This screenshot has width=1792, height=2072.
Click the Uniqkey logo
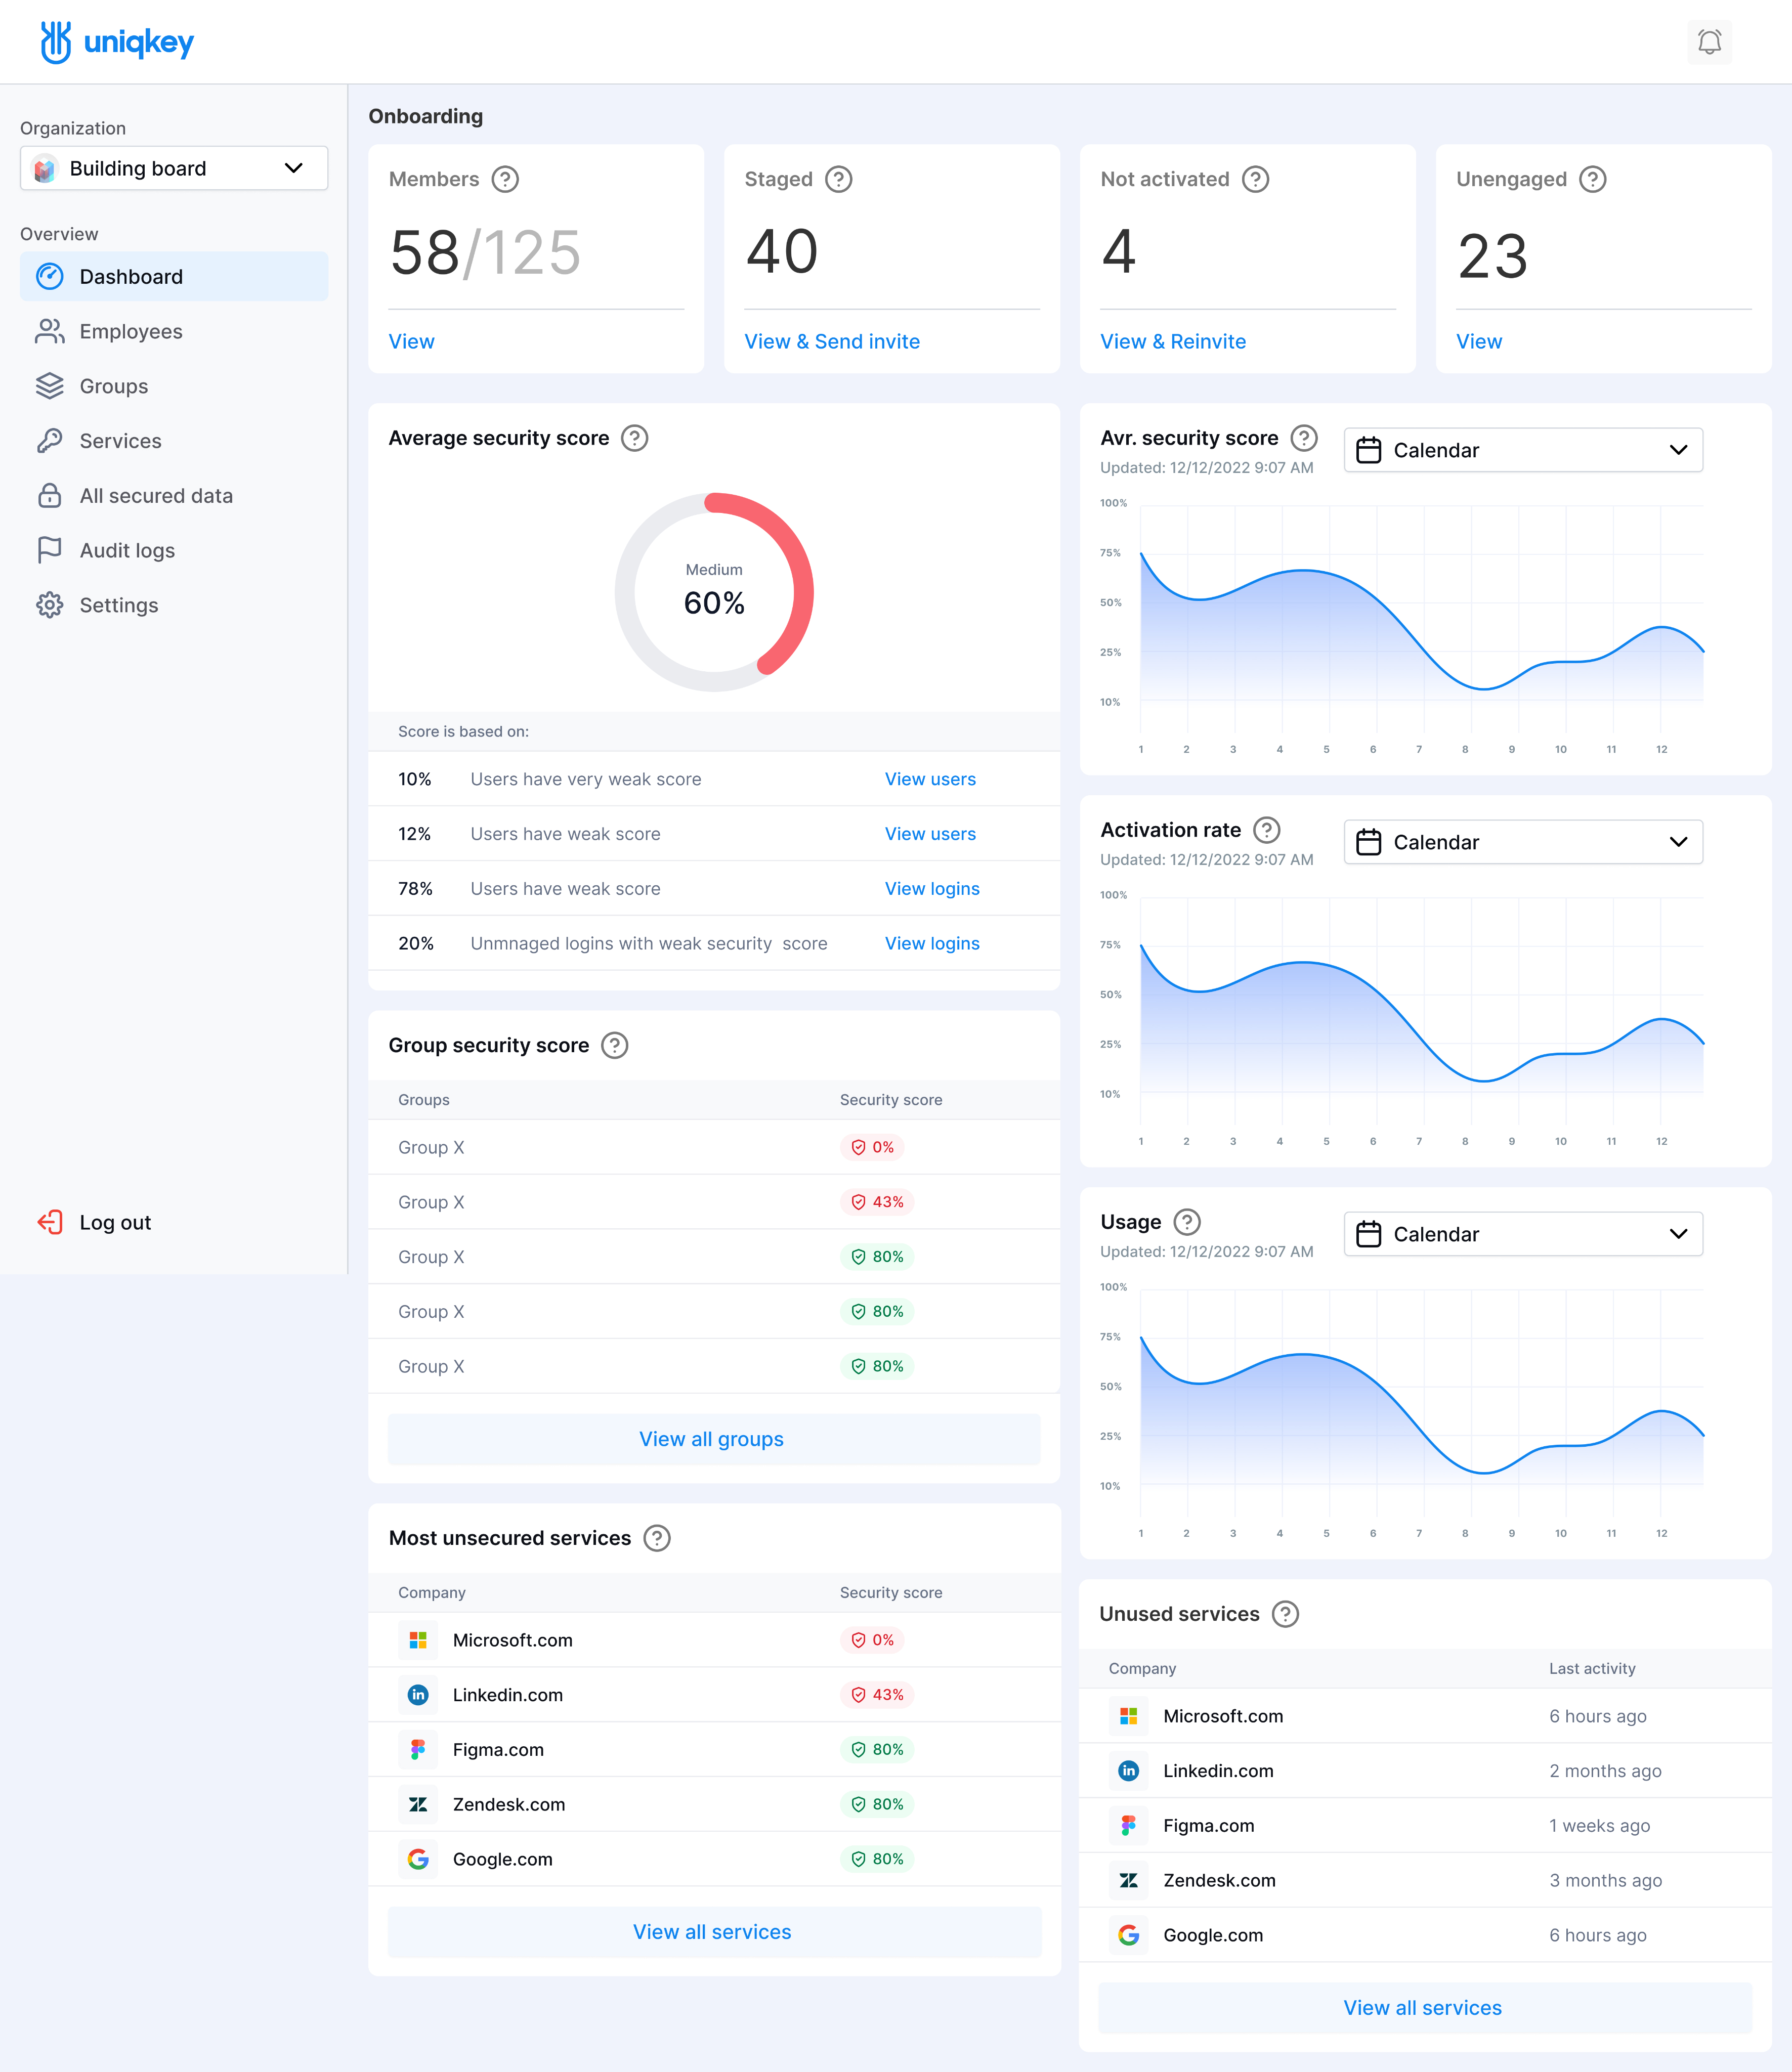tap(117, 42)
